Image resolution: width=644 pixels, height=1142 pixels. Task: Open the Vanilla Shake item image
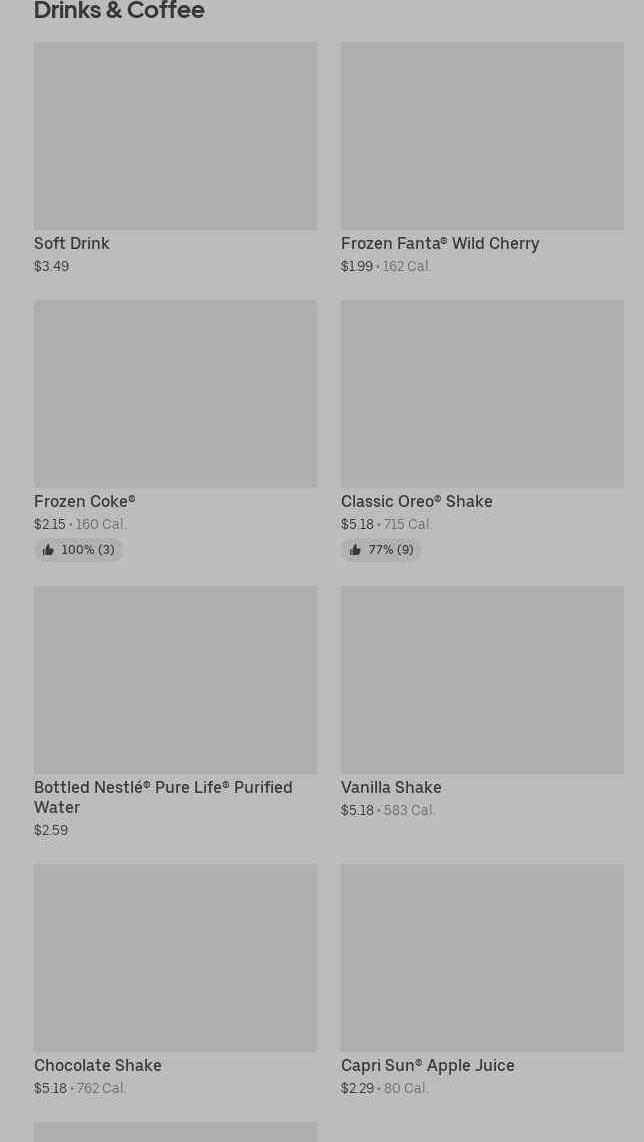pos(482,680)
